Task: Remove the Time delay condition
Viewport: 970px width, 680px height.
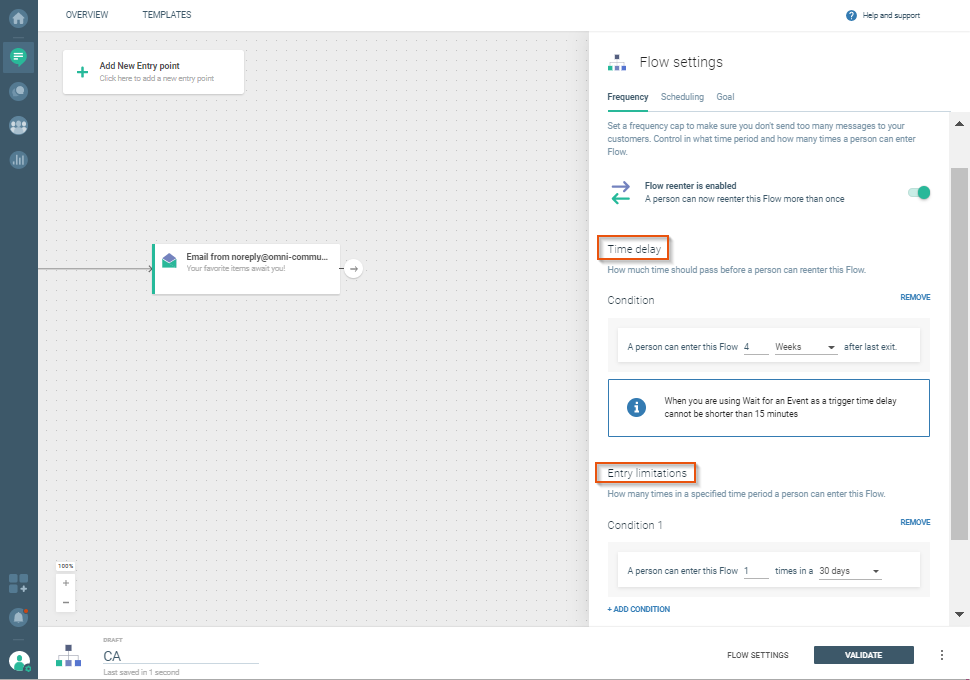Action: click(914, 297)
